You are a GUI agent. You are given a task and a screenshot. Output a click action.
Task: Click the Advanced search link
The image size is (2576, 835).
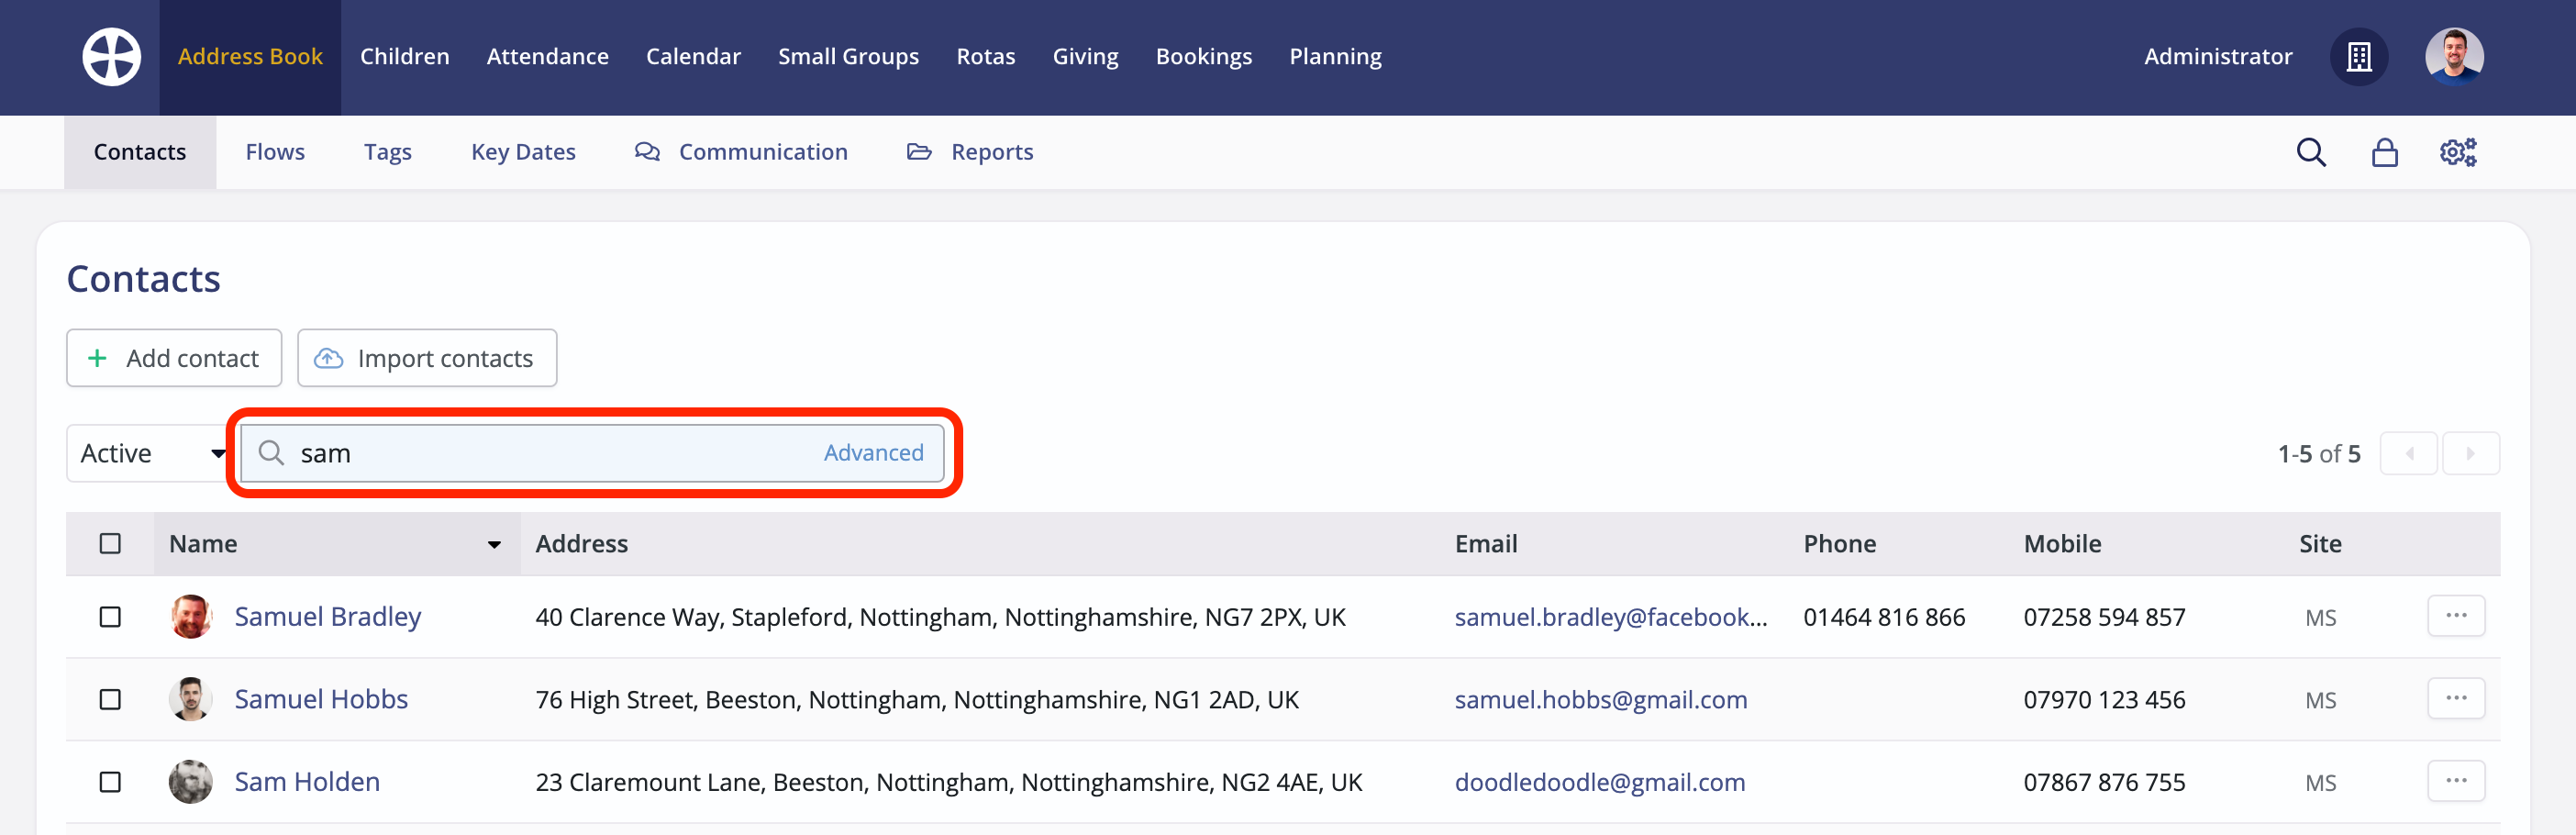coord(873,452)
